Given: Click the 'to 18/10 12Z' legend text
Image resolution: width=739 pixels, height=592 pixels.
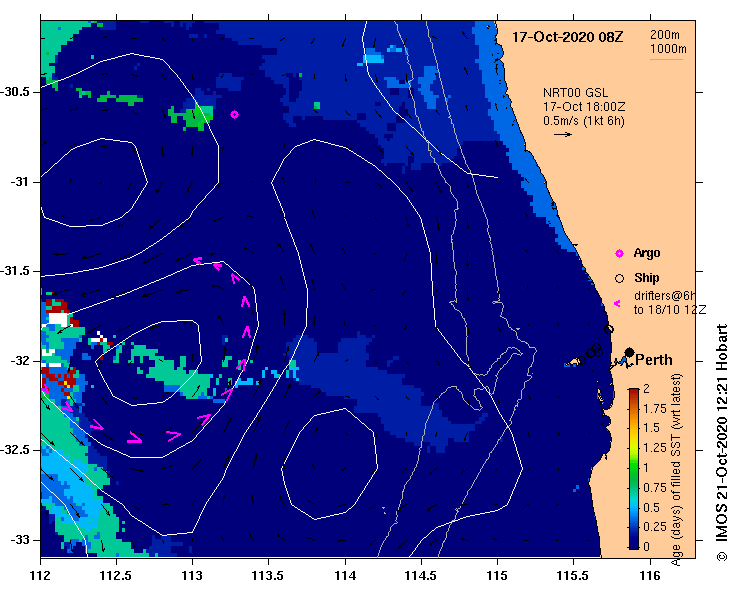Looking at the screenshot, I should 670,310.
